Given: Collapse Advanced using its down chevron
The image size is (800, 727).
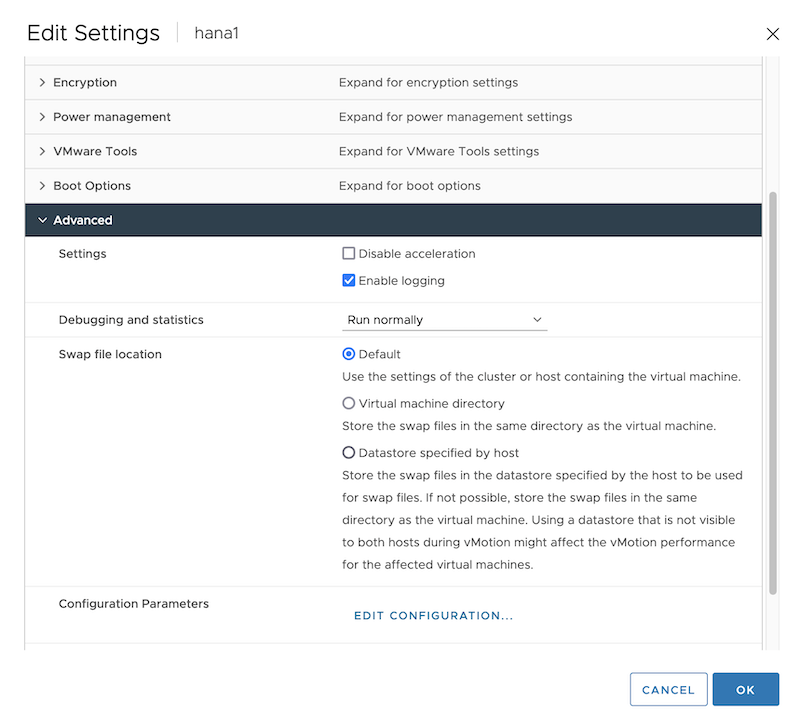Looking at the screenshot, I should (x=42, y=220).
